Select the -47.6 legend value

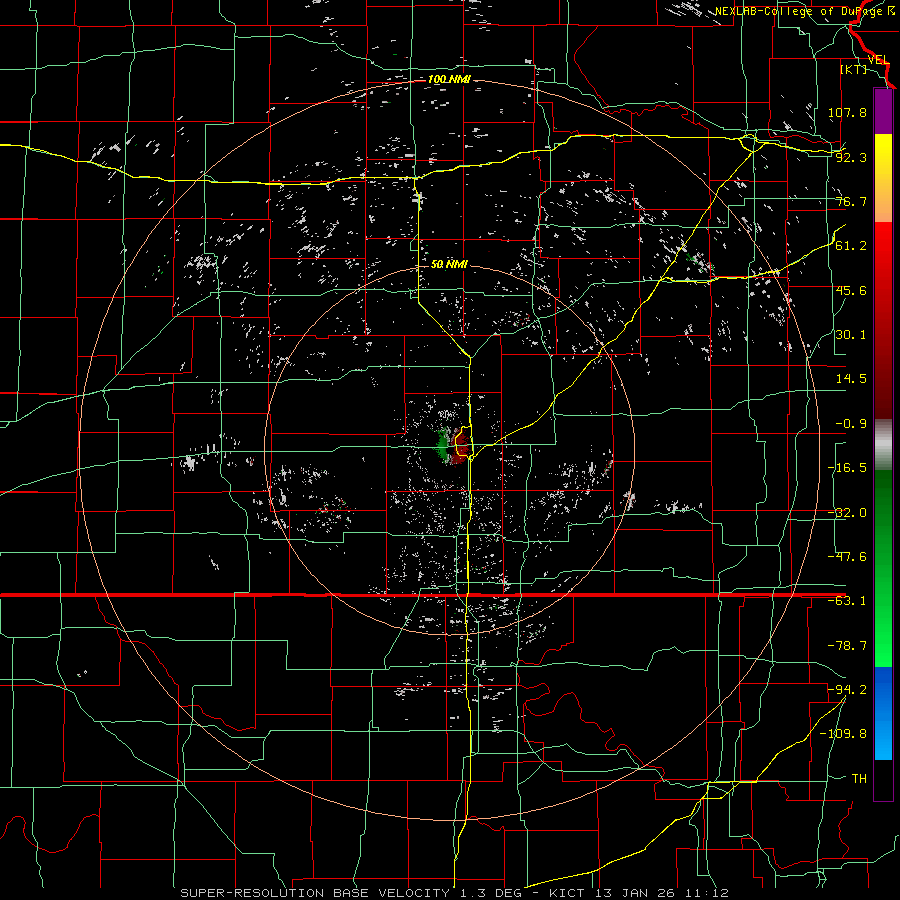coord(847,557)
